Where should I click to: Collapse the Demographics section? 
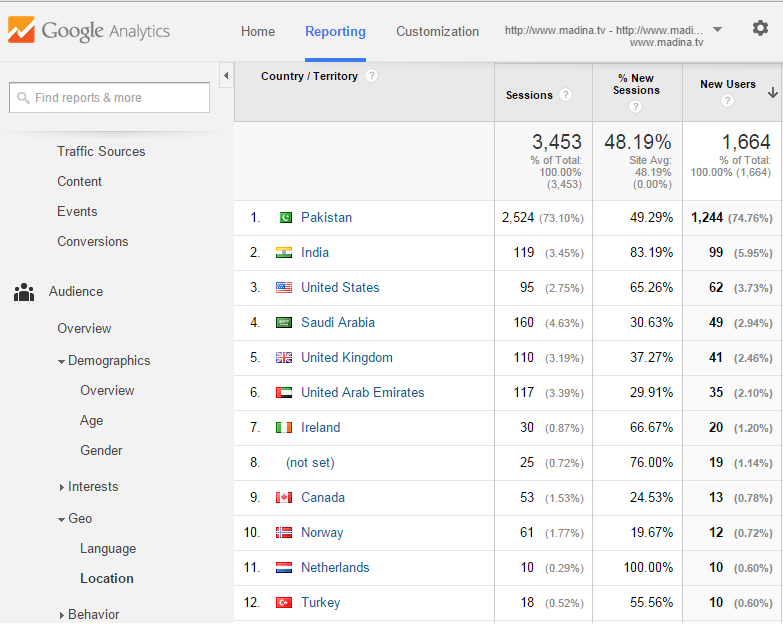[61, 361]
